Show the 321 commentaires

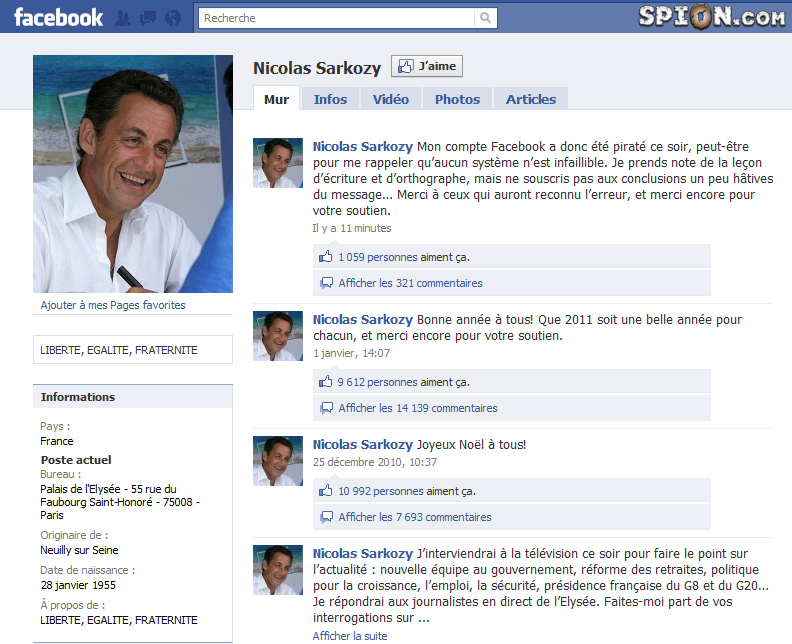pyautogui.click(x=410, y=283)
